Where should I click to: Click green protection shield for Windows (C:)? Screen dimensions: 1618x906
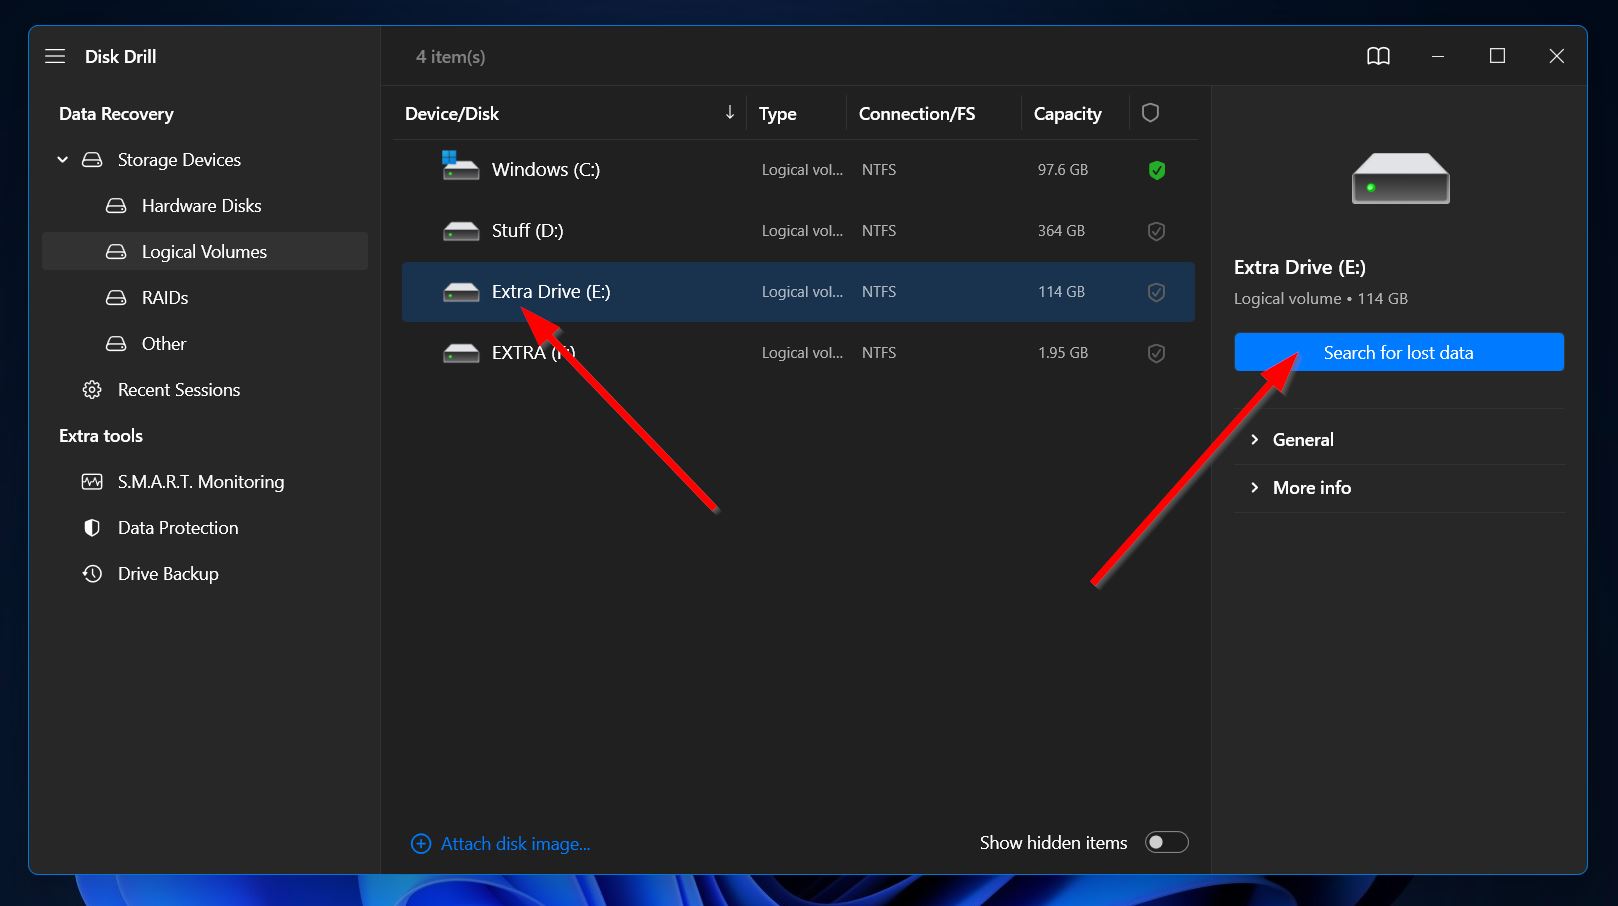point(1156,170)
